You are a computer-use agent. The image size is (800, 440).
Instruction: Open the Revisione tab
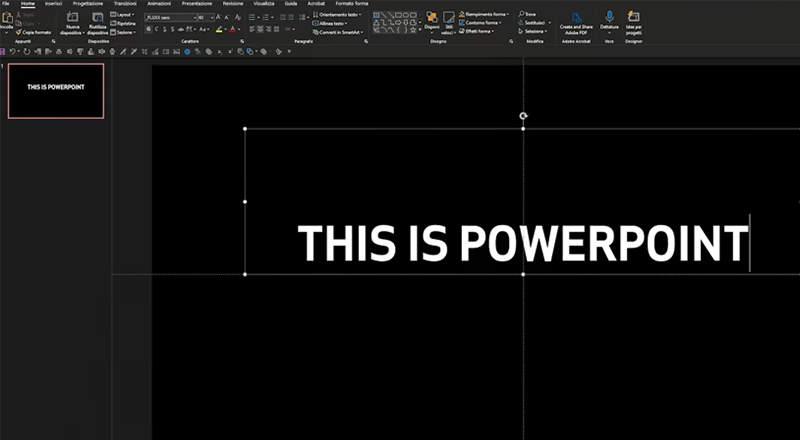tap(233, 4)
